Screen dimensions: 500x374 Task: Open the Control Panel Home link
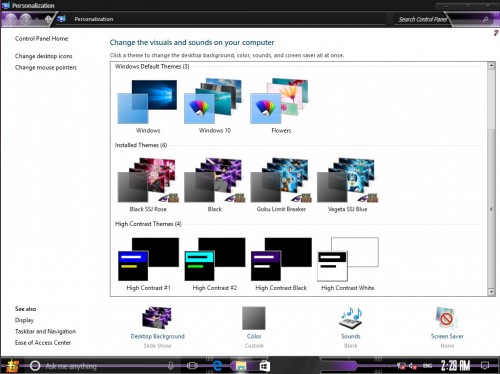point(41,39)
